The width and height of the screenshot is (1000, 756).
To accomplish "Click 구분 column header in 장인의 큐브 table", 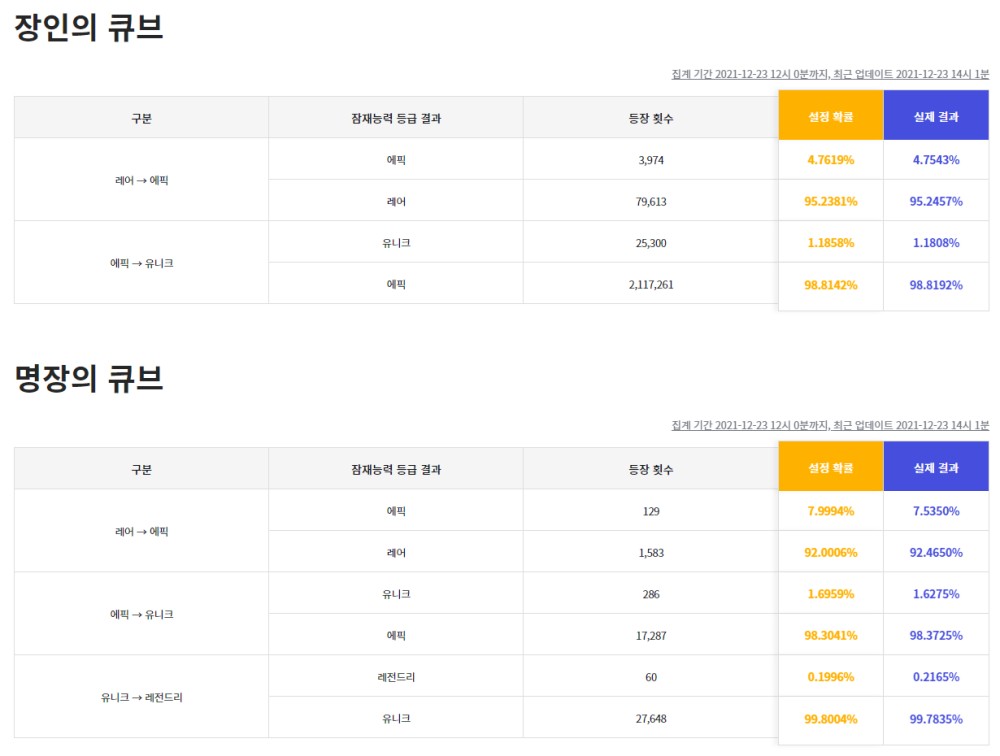I will click(141, 118).
